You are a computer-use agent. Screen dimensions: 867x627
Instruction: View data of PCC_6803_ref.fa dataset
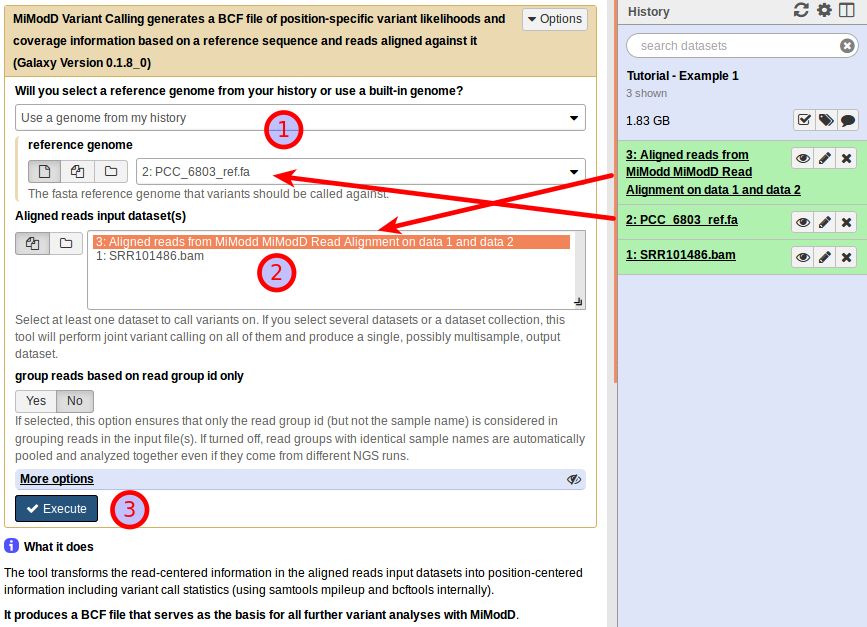[x=803, y=222]
